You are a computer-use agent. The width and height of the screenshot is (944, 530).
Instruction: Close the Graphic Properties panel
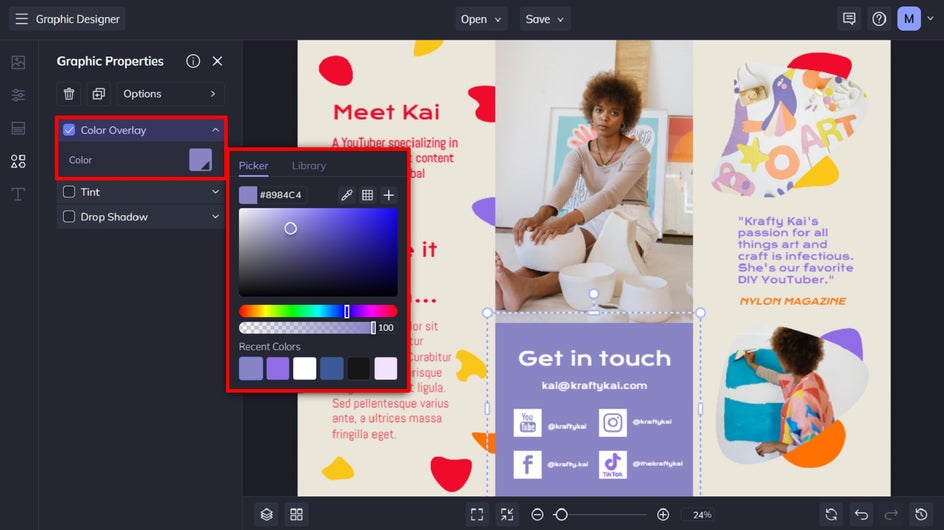pos(217,61)
